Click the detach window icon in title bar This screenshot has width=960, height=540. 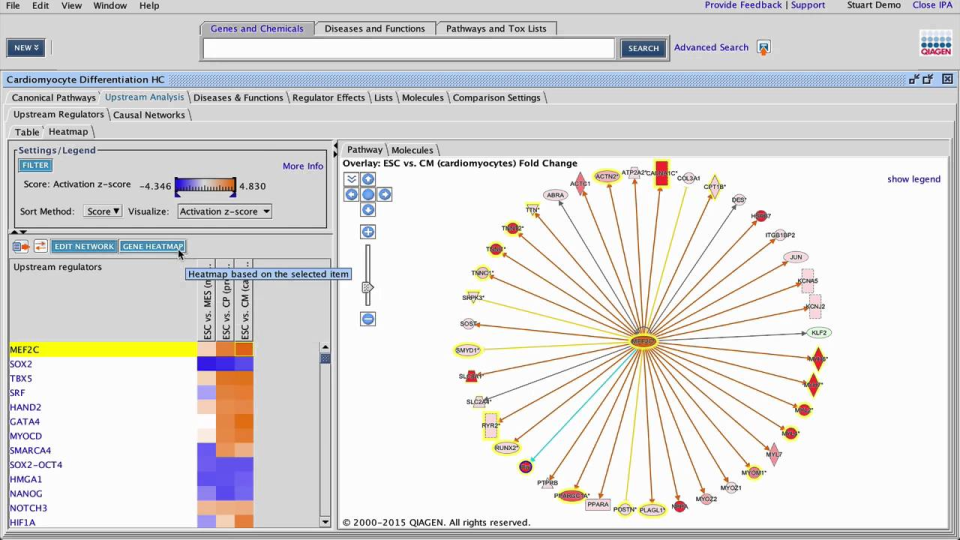pyautogui.click(x=914, y=80)
